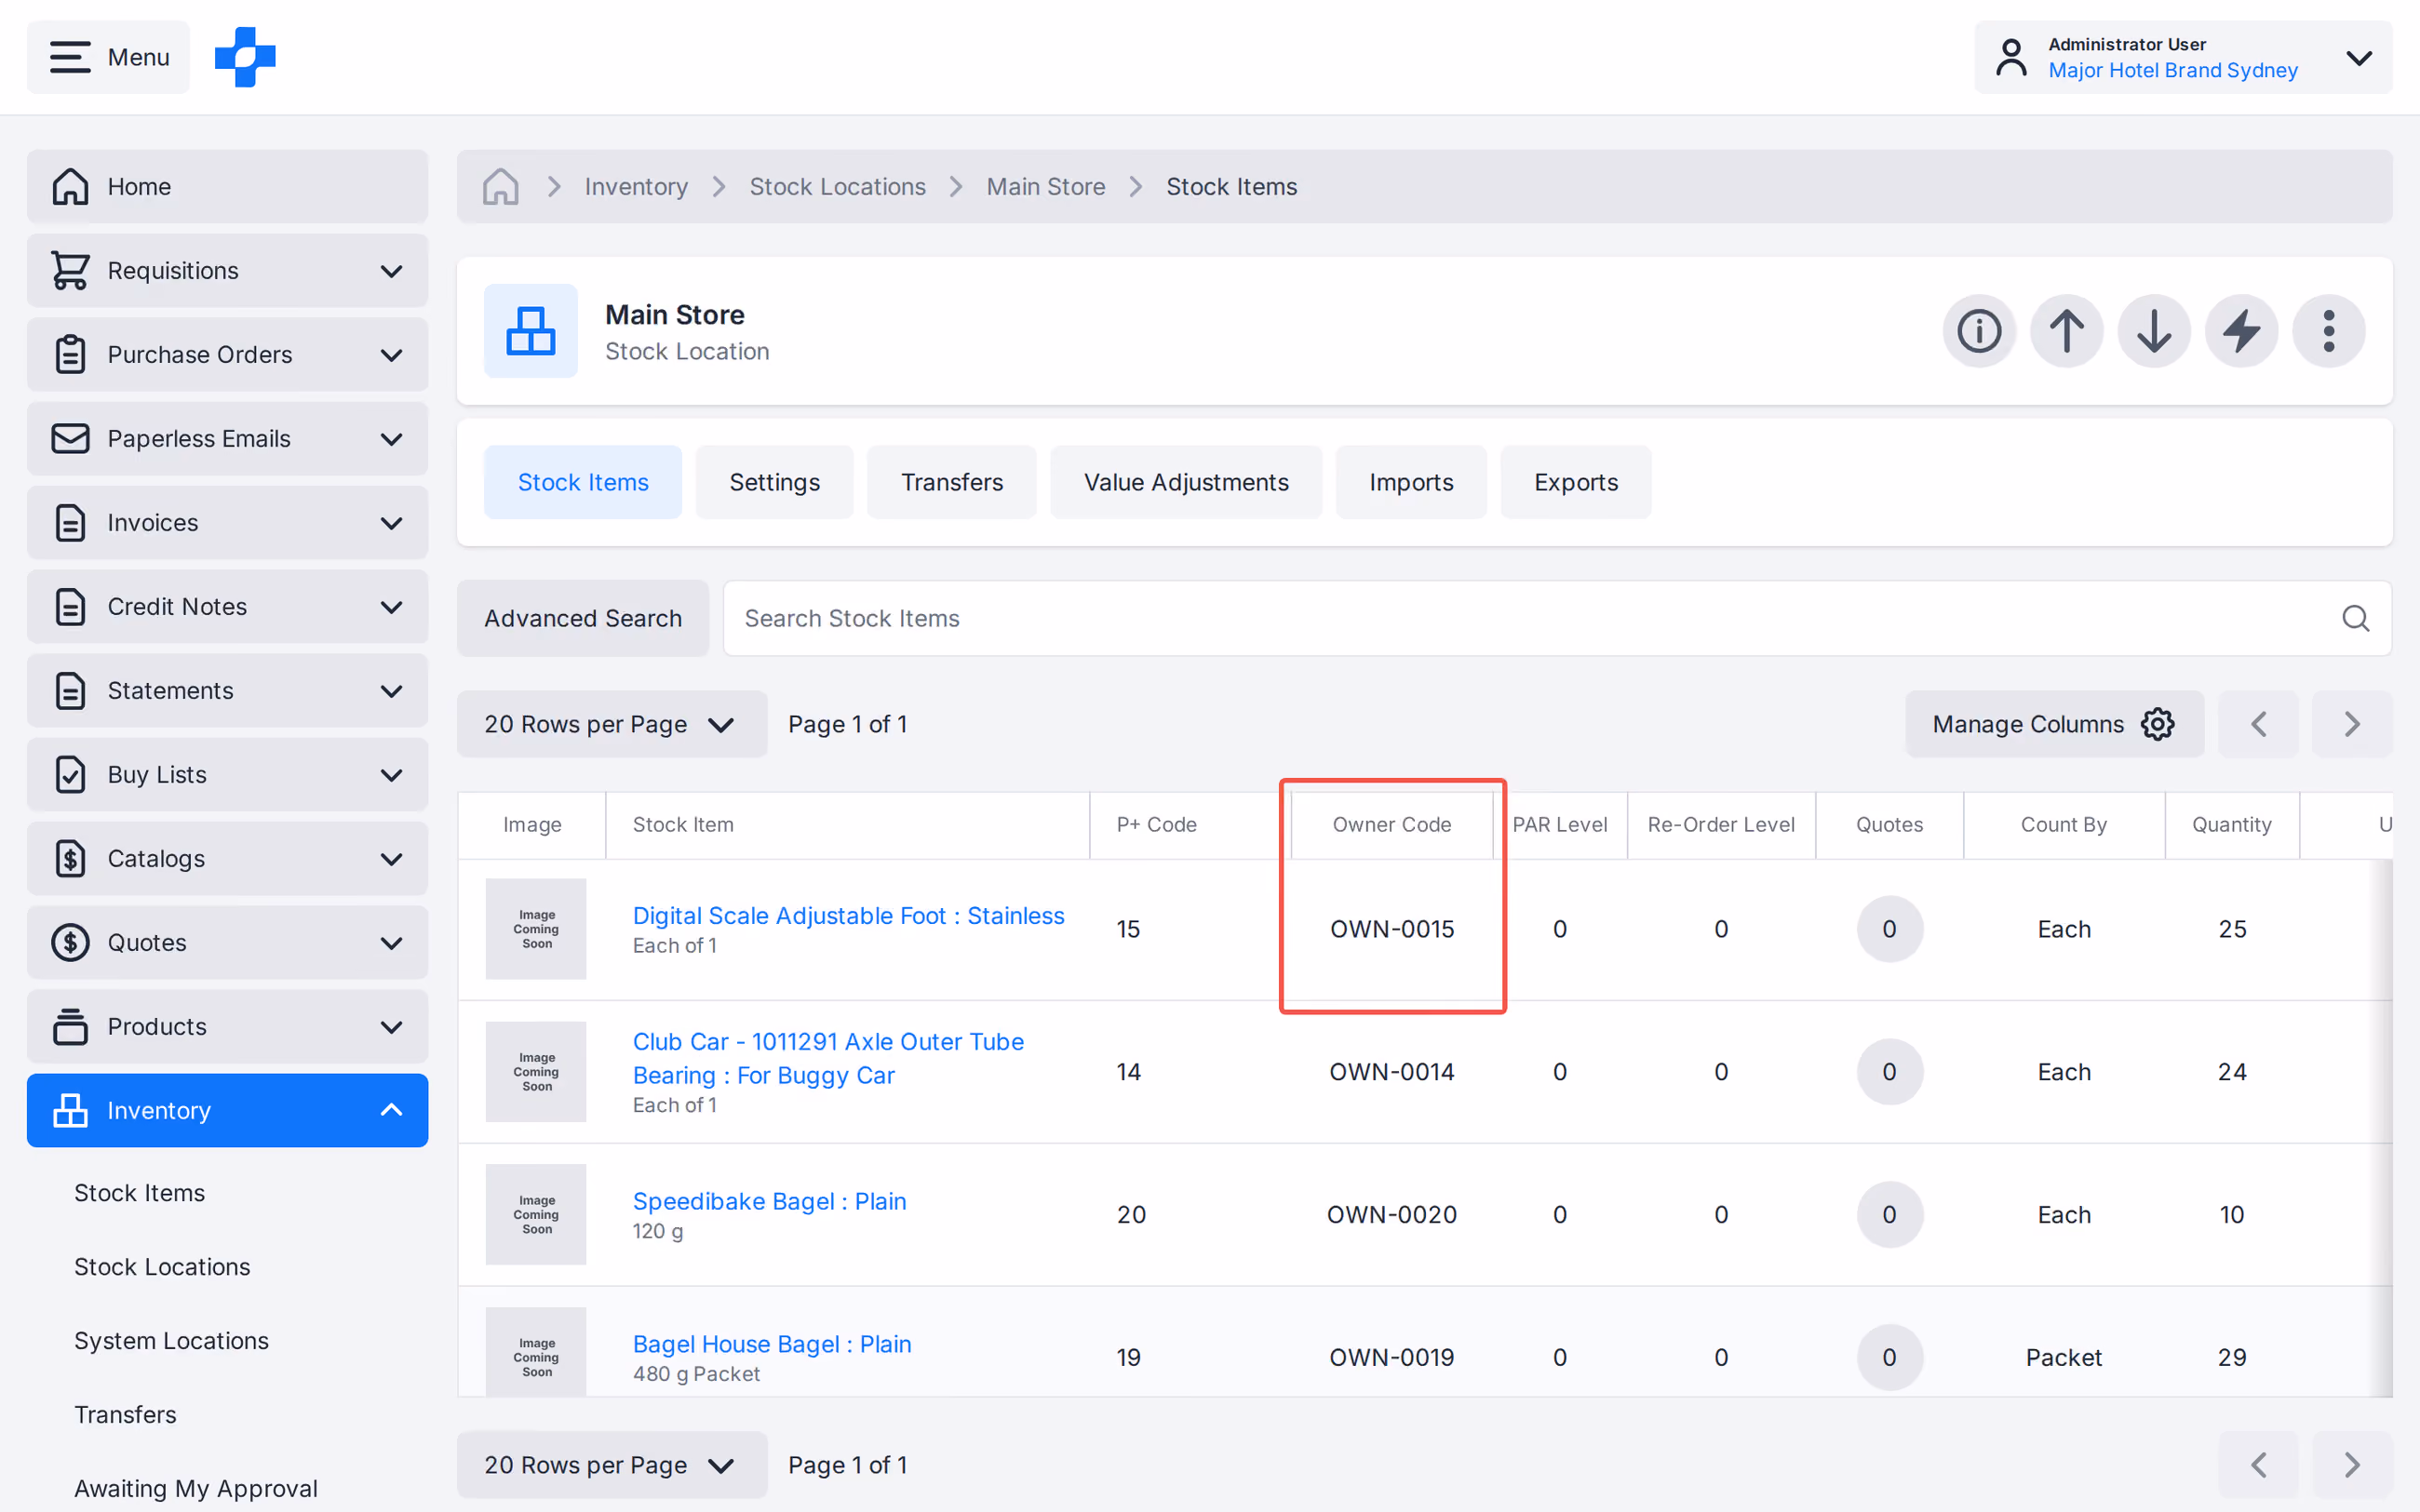Click the info circle icon button

pyautogui.click(x=1979, y=331)
